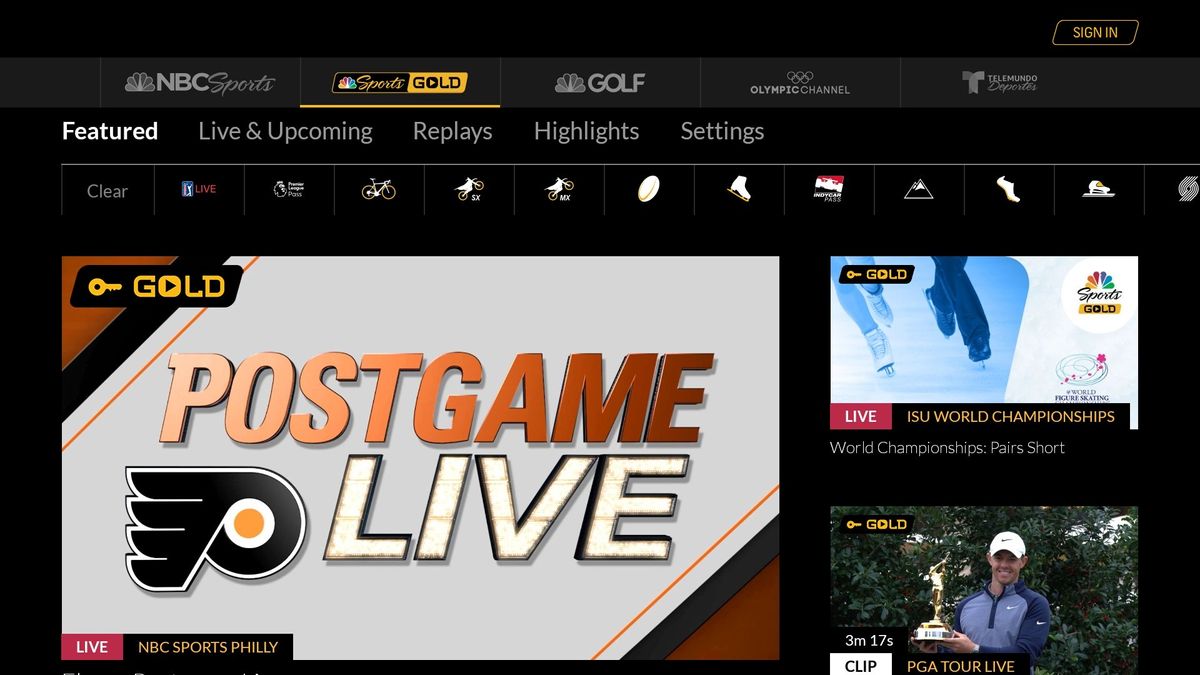Filter by IndyCar Pass icon
The height and width of the screenshot is (675, 1200).
click(829, 190)
